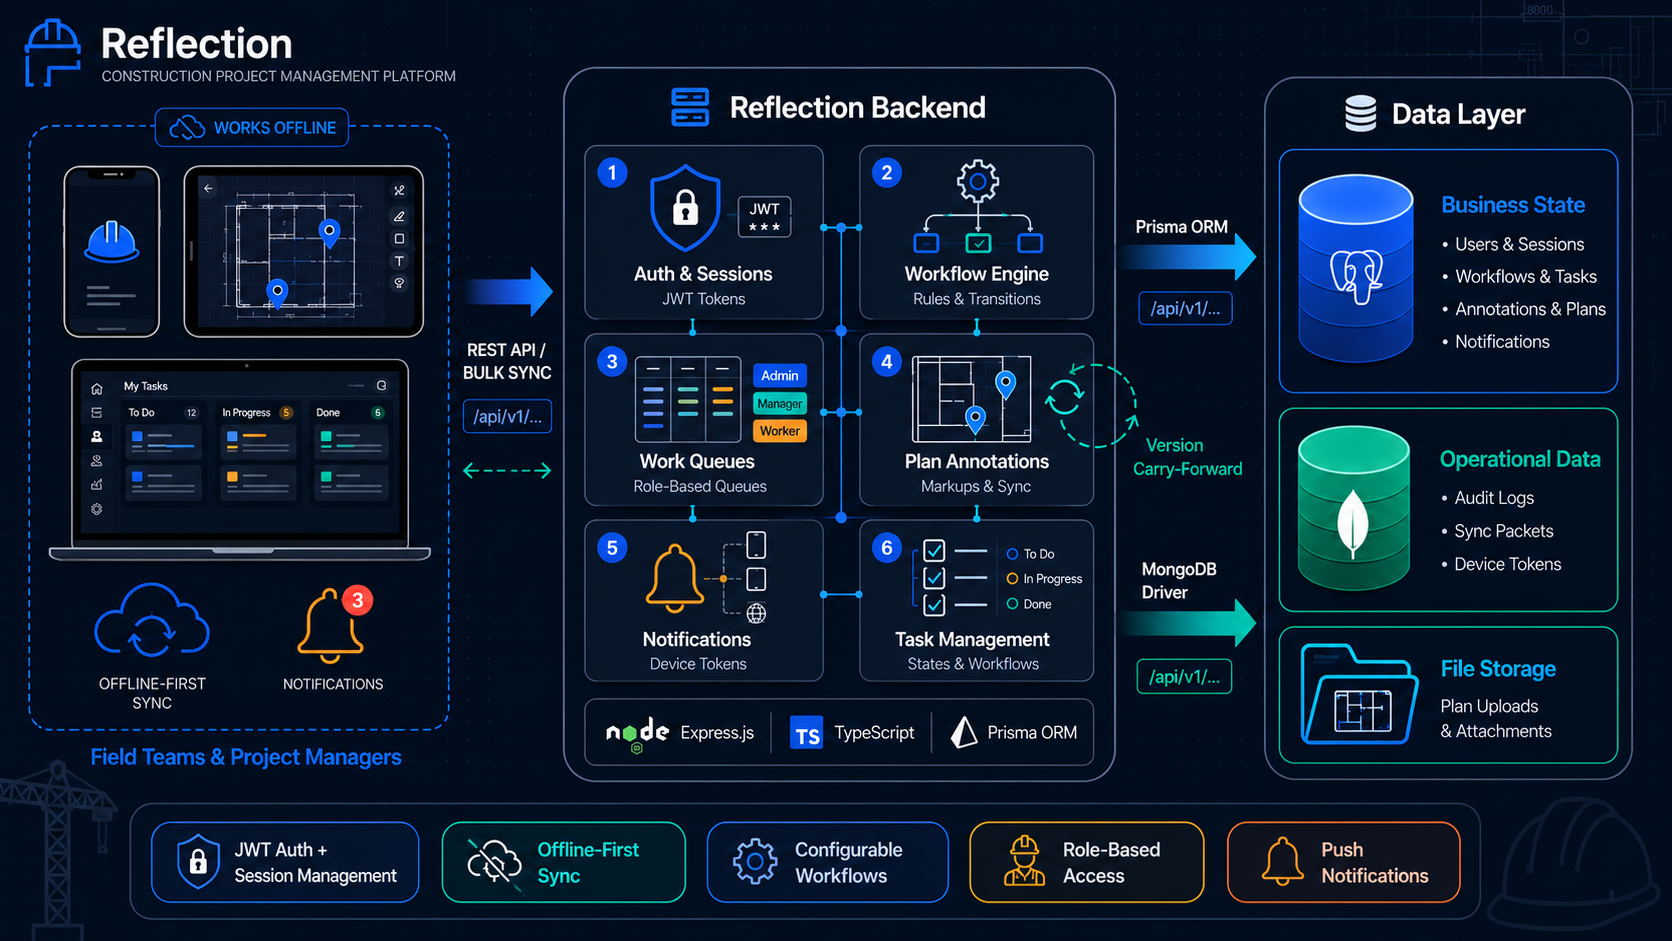The height and width of the screenshot is (941, 1672).
Task: Click the Reflection Backend server icon
Action: (x=690, y=107)
